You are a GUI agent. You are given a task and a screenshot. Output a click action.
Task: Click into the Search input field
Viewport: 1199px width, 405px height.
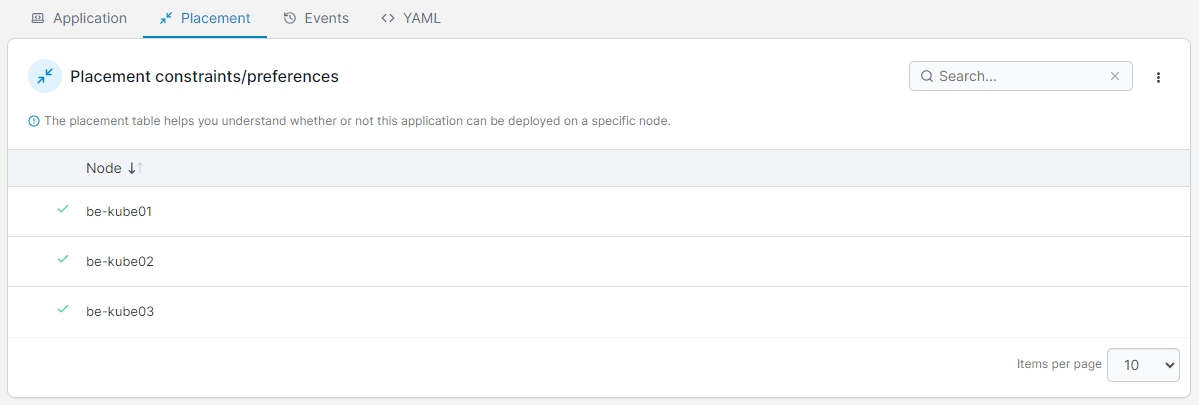click(x=1020, y=76)
